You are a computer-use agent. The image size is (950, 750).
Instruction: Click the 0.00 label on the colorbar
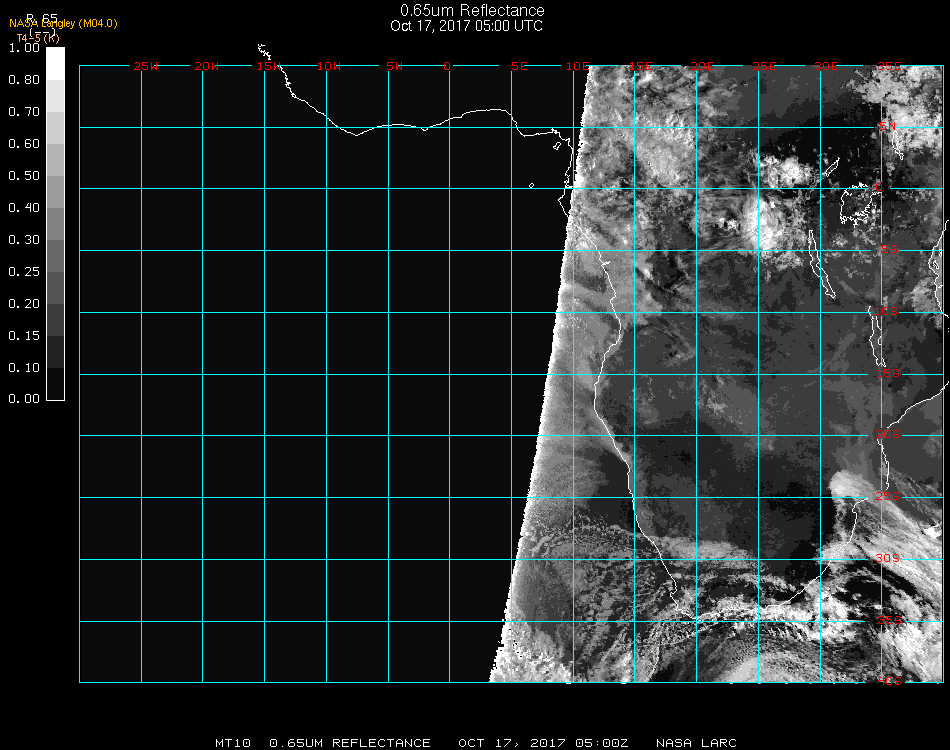coord(23,399)
